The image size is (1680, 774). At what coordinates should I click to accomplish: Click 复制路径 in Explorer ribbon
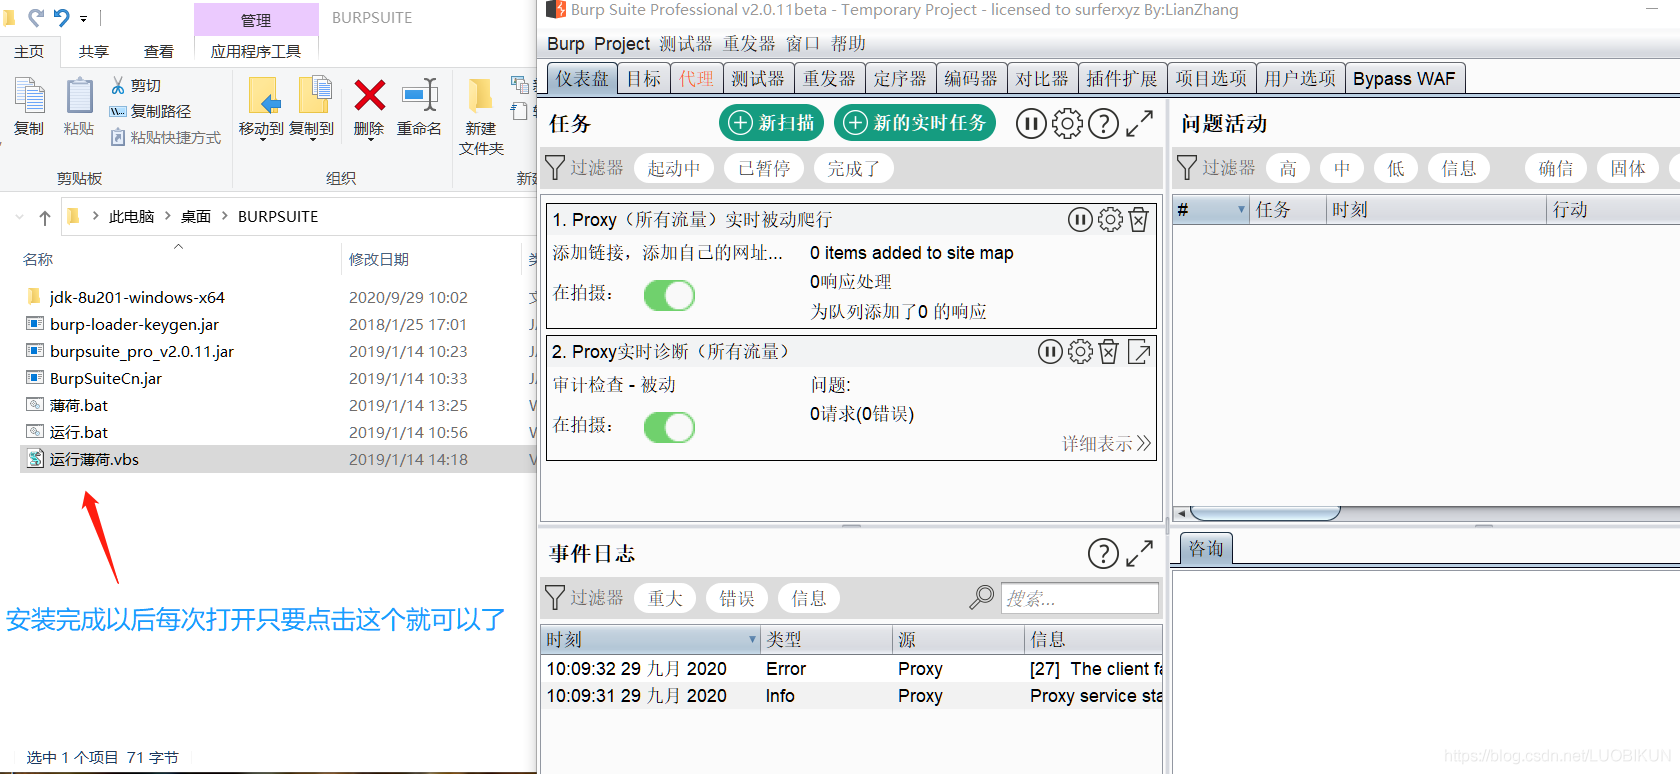point(150,111)
